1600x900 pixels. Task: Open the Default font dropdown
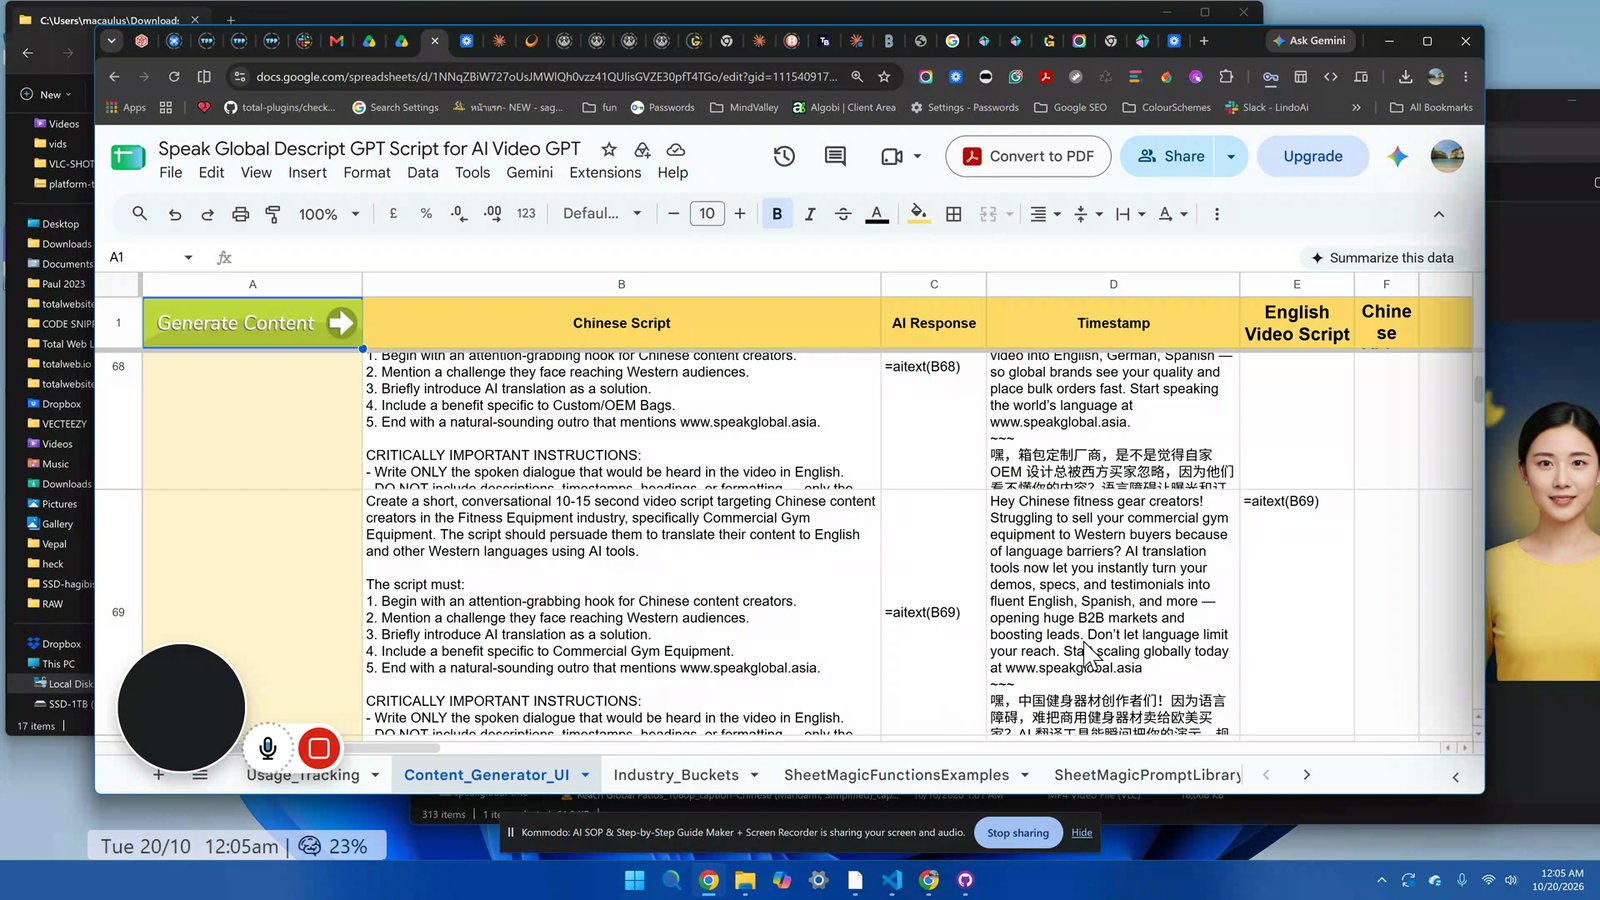(602, 214)
